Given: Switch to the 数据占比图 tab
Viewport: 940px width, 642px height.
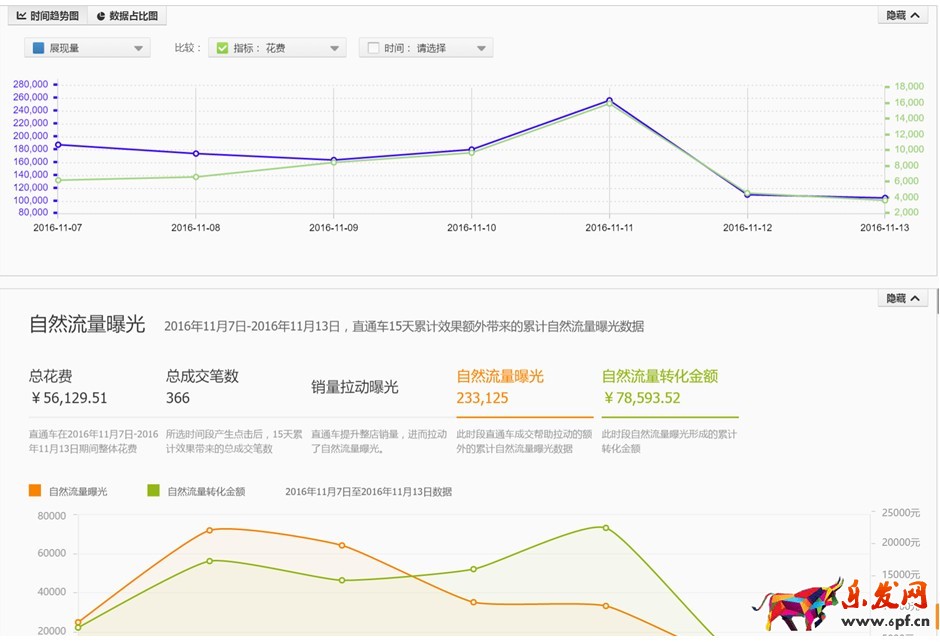Looking at the screenshot, I should pyautogui.click(x=126, y=16).
